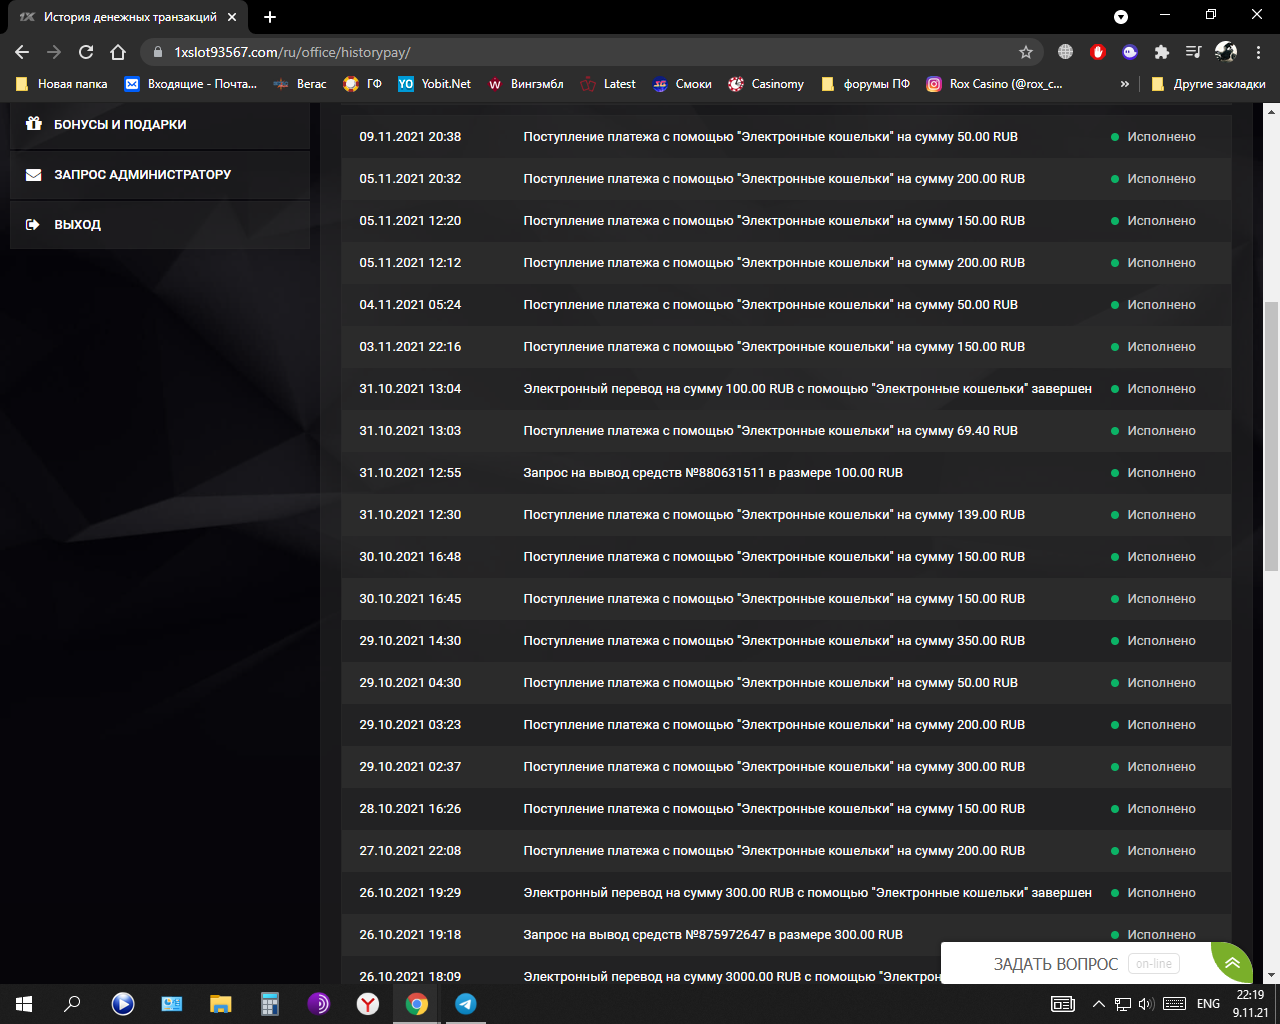Open the форумы ПФ bookmarks folder

[x=866, y=84]
